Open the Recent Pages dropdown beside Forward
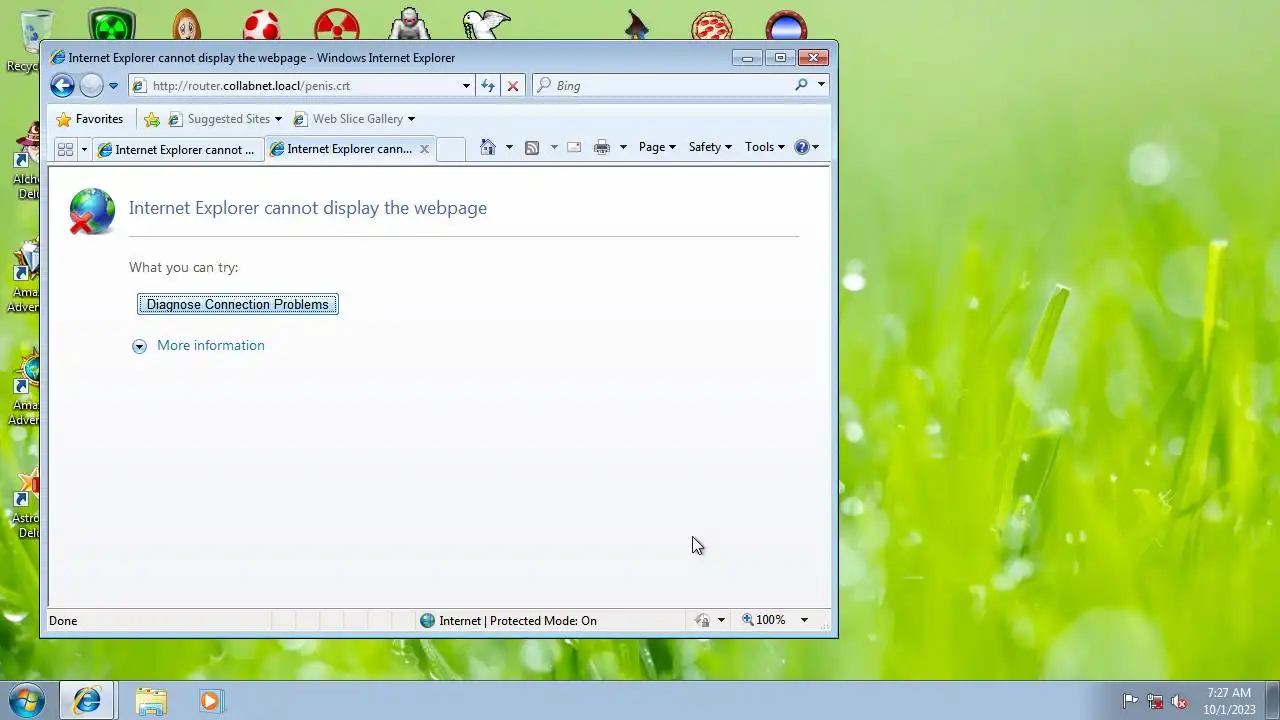Screen dimensions: 1280x720 (113, 86)
